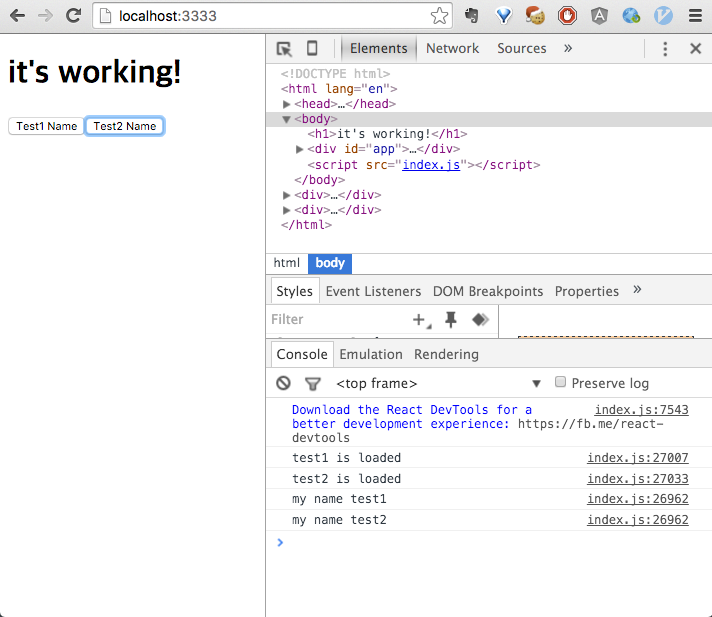The height and width of the screenshot is (617, 712).
Task: Open the AngularJS shield extension
Action: 599,16
